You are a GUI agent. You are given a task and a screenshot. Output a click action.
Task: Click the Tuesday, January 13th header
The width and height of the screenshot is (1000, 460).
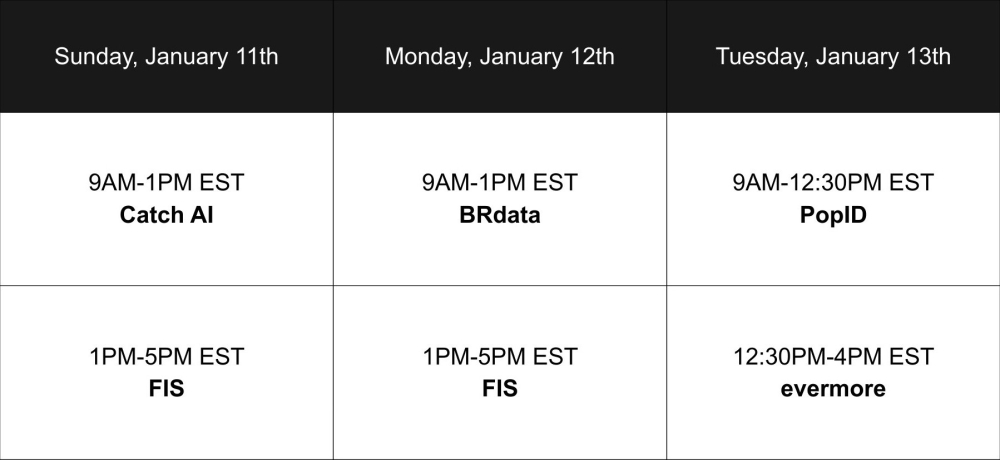833,56
